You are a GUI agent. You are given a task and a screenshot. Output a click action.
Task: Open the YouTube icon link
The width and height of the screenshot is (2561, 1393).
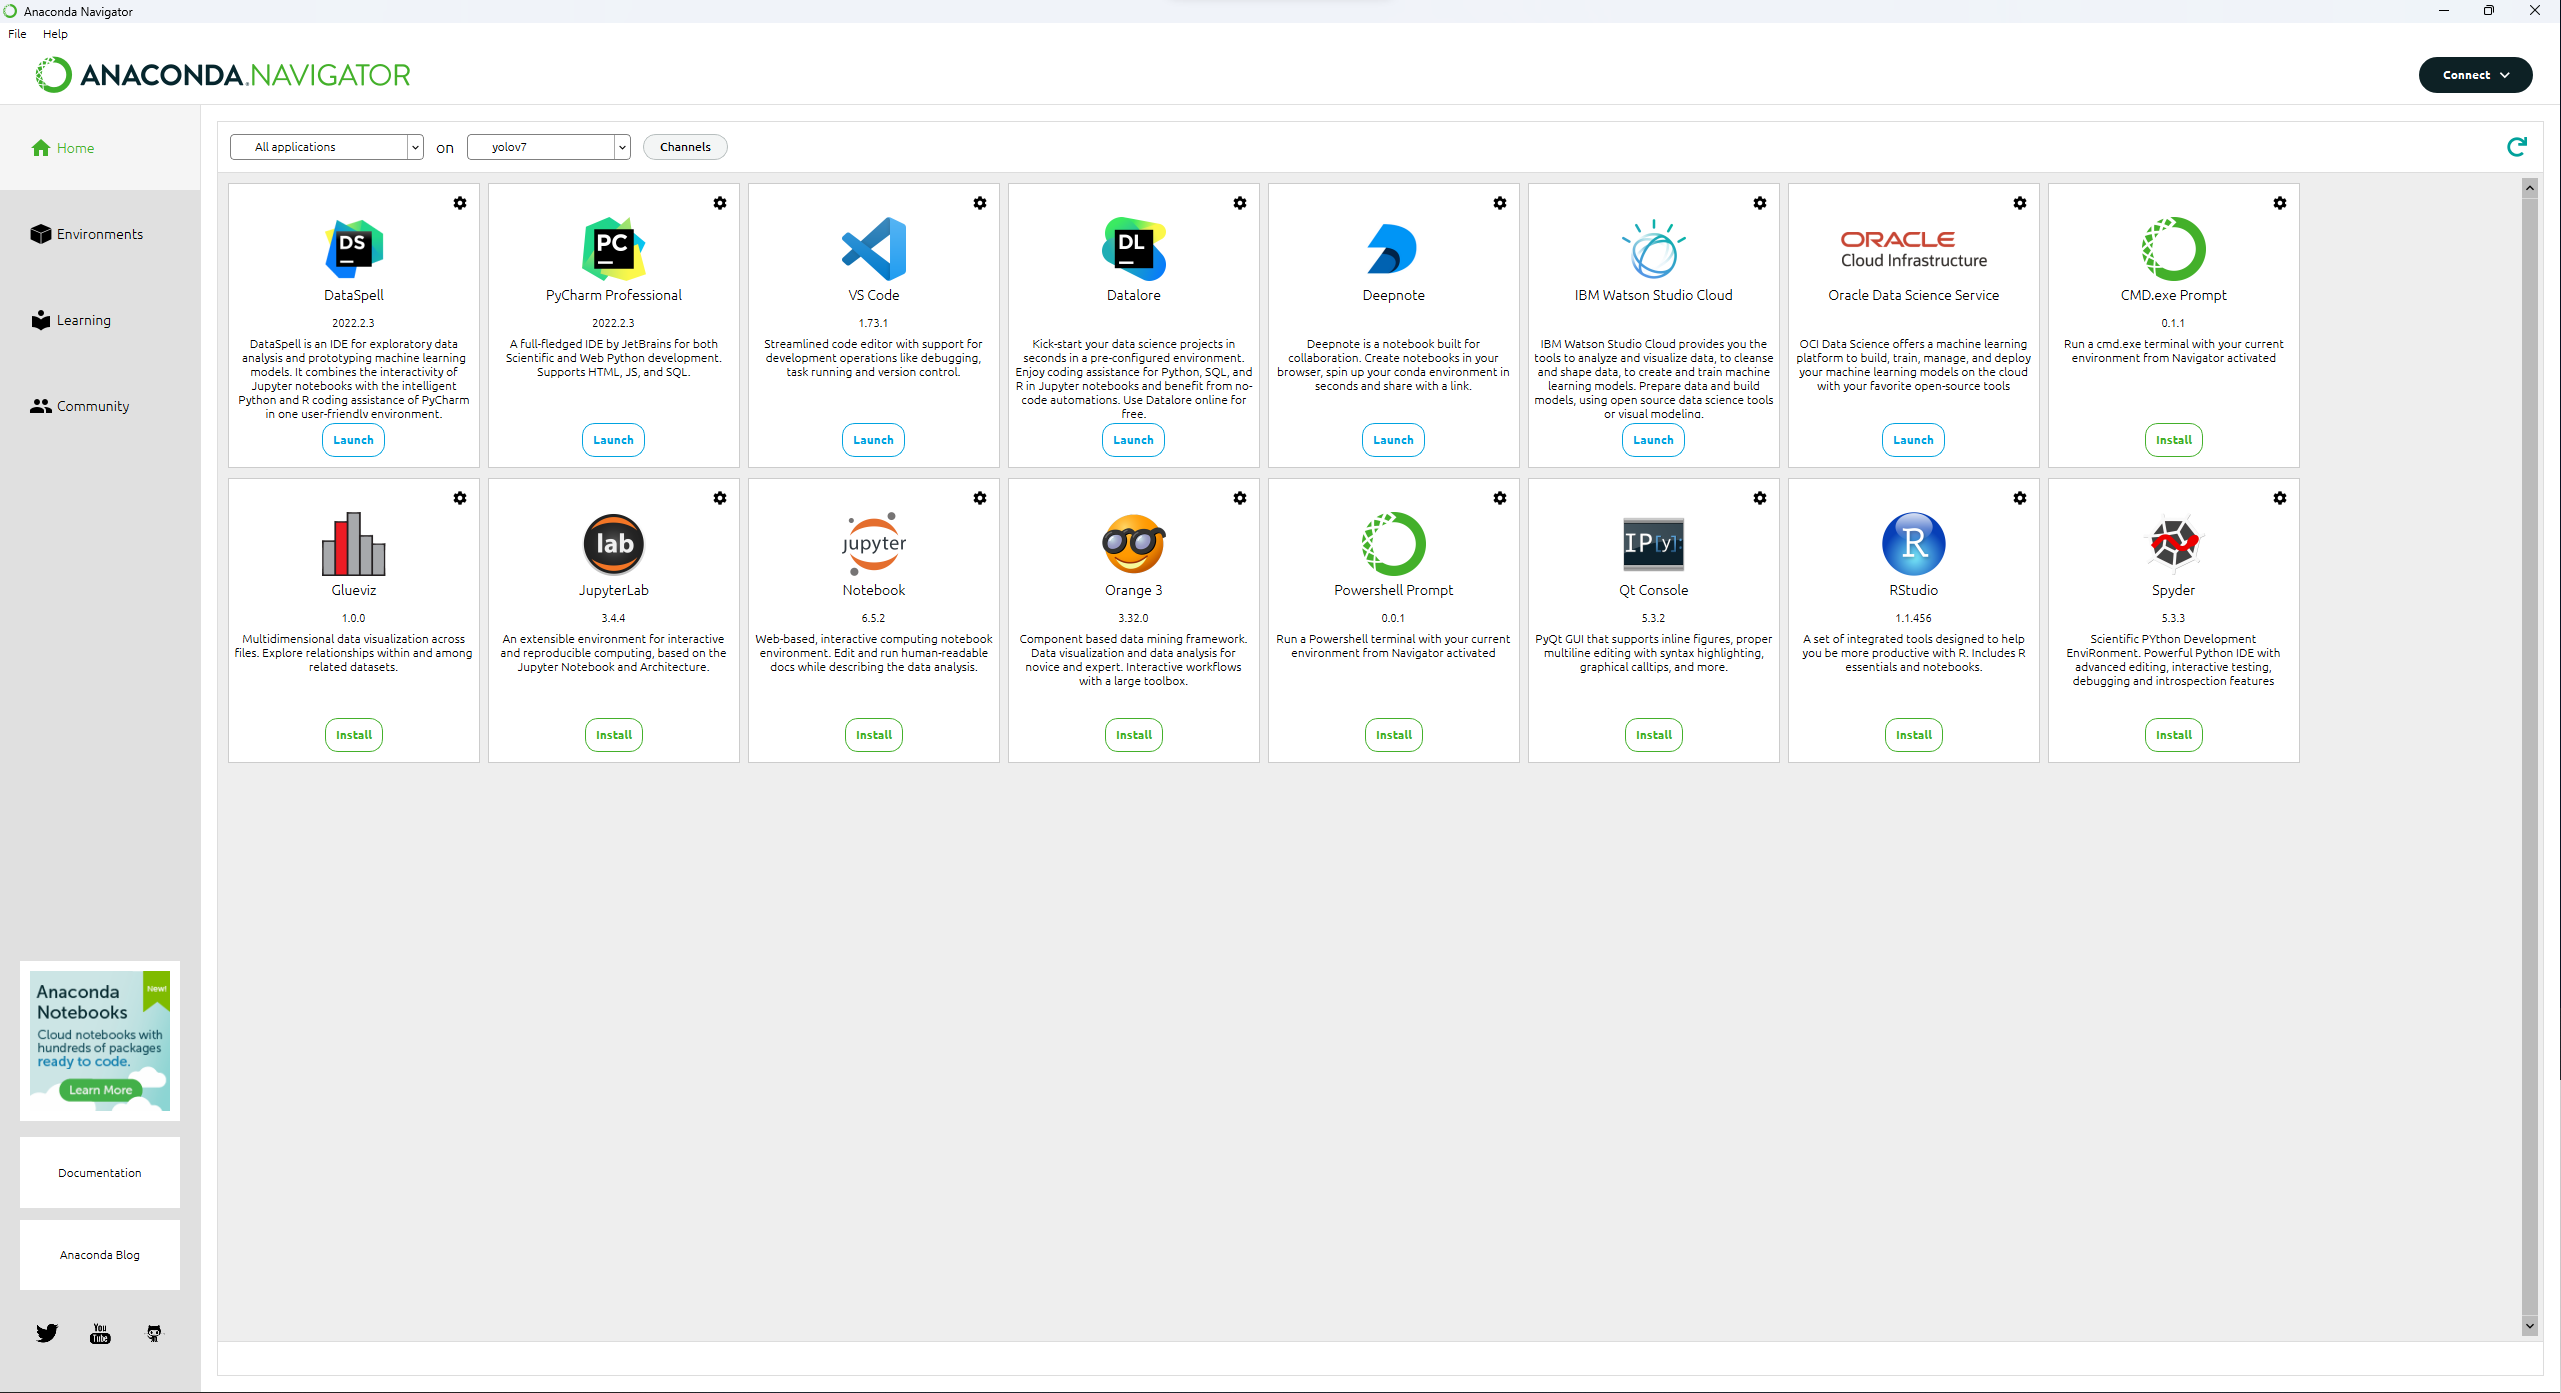(x=100, y=1333)
